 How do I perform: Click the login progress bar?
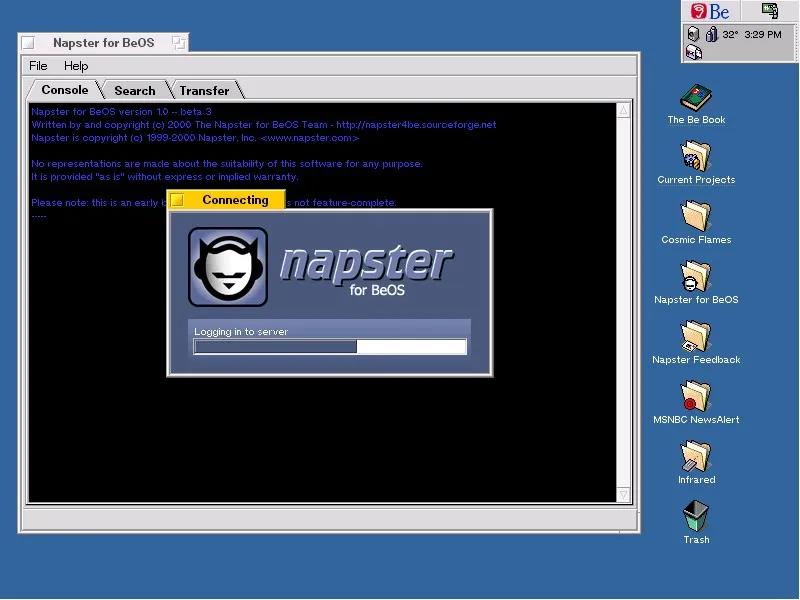(330, 347)
